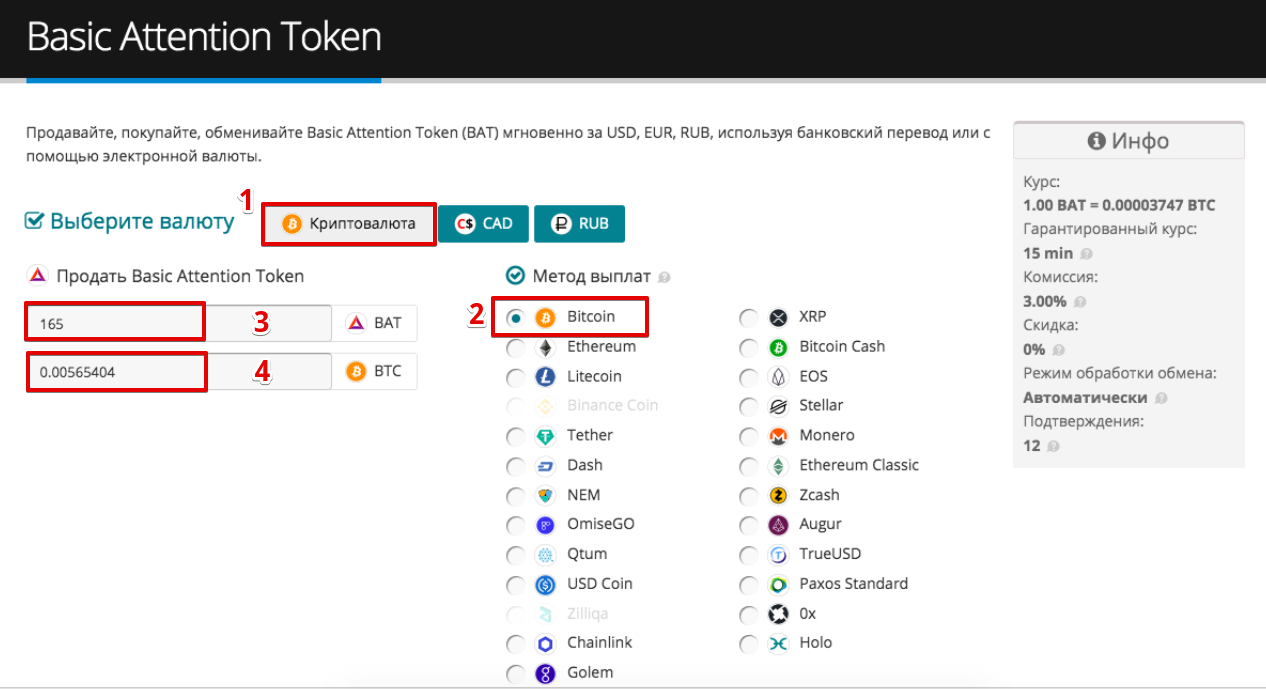
Task: Choose the Monero radio button
Action: tap(749, 437)
